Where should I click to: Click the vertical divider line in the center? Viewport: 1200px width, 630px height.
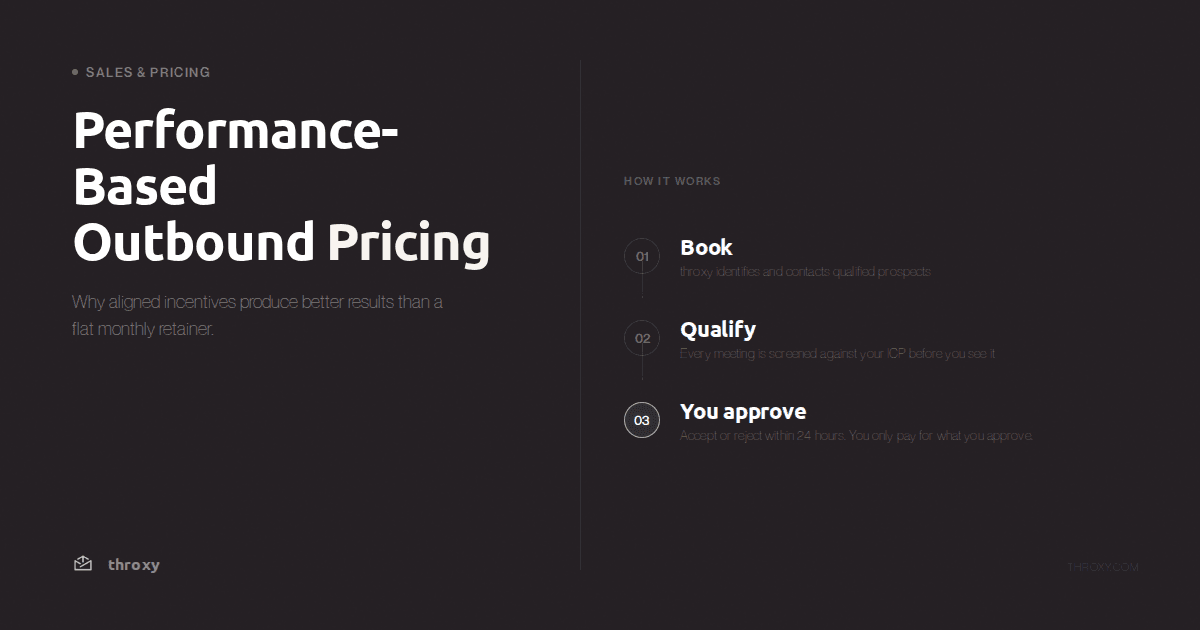[x=581, y=315]
